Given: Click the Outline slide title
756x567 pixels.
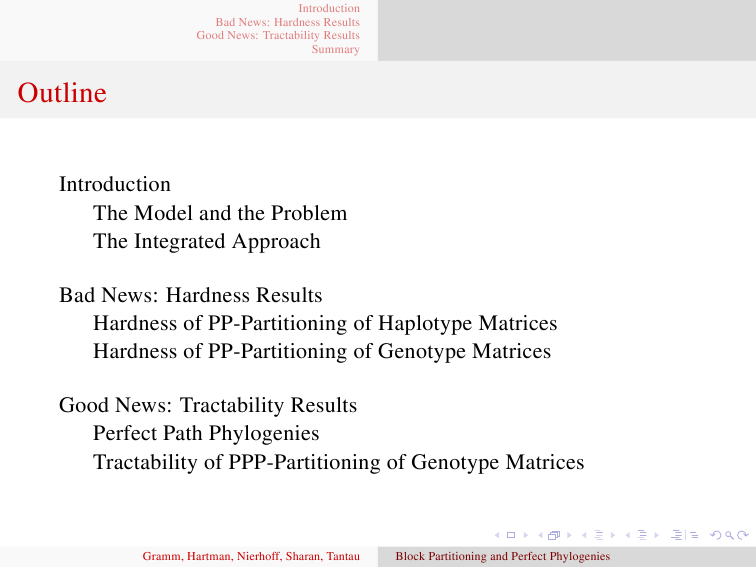Looking at the screenshot, I should [62, 93].
